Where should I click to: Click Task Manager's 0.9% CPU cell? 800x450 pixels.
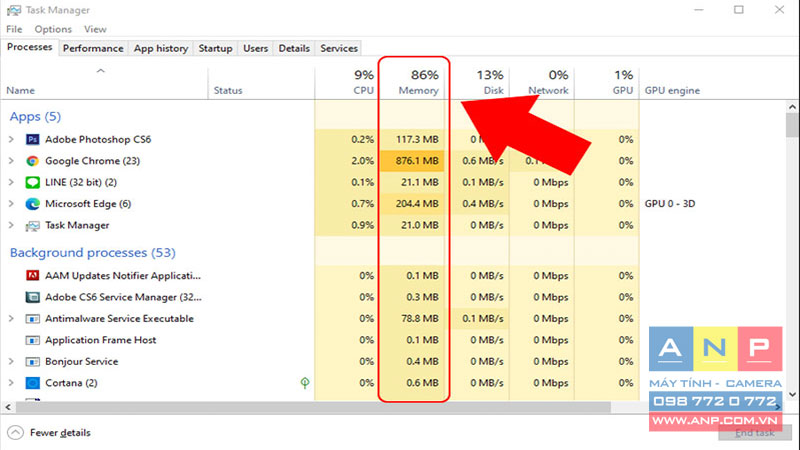(346, 225)
